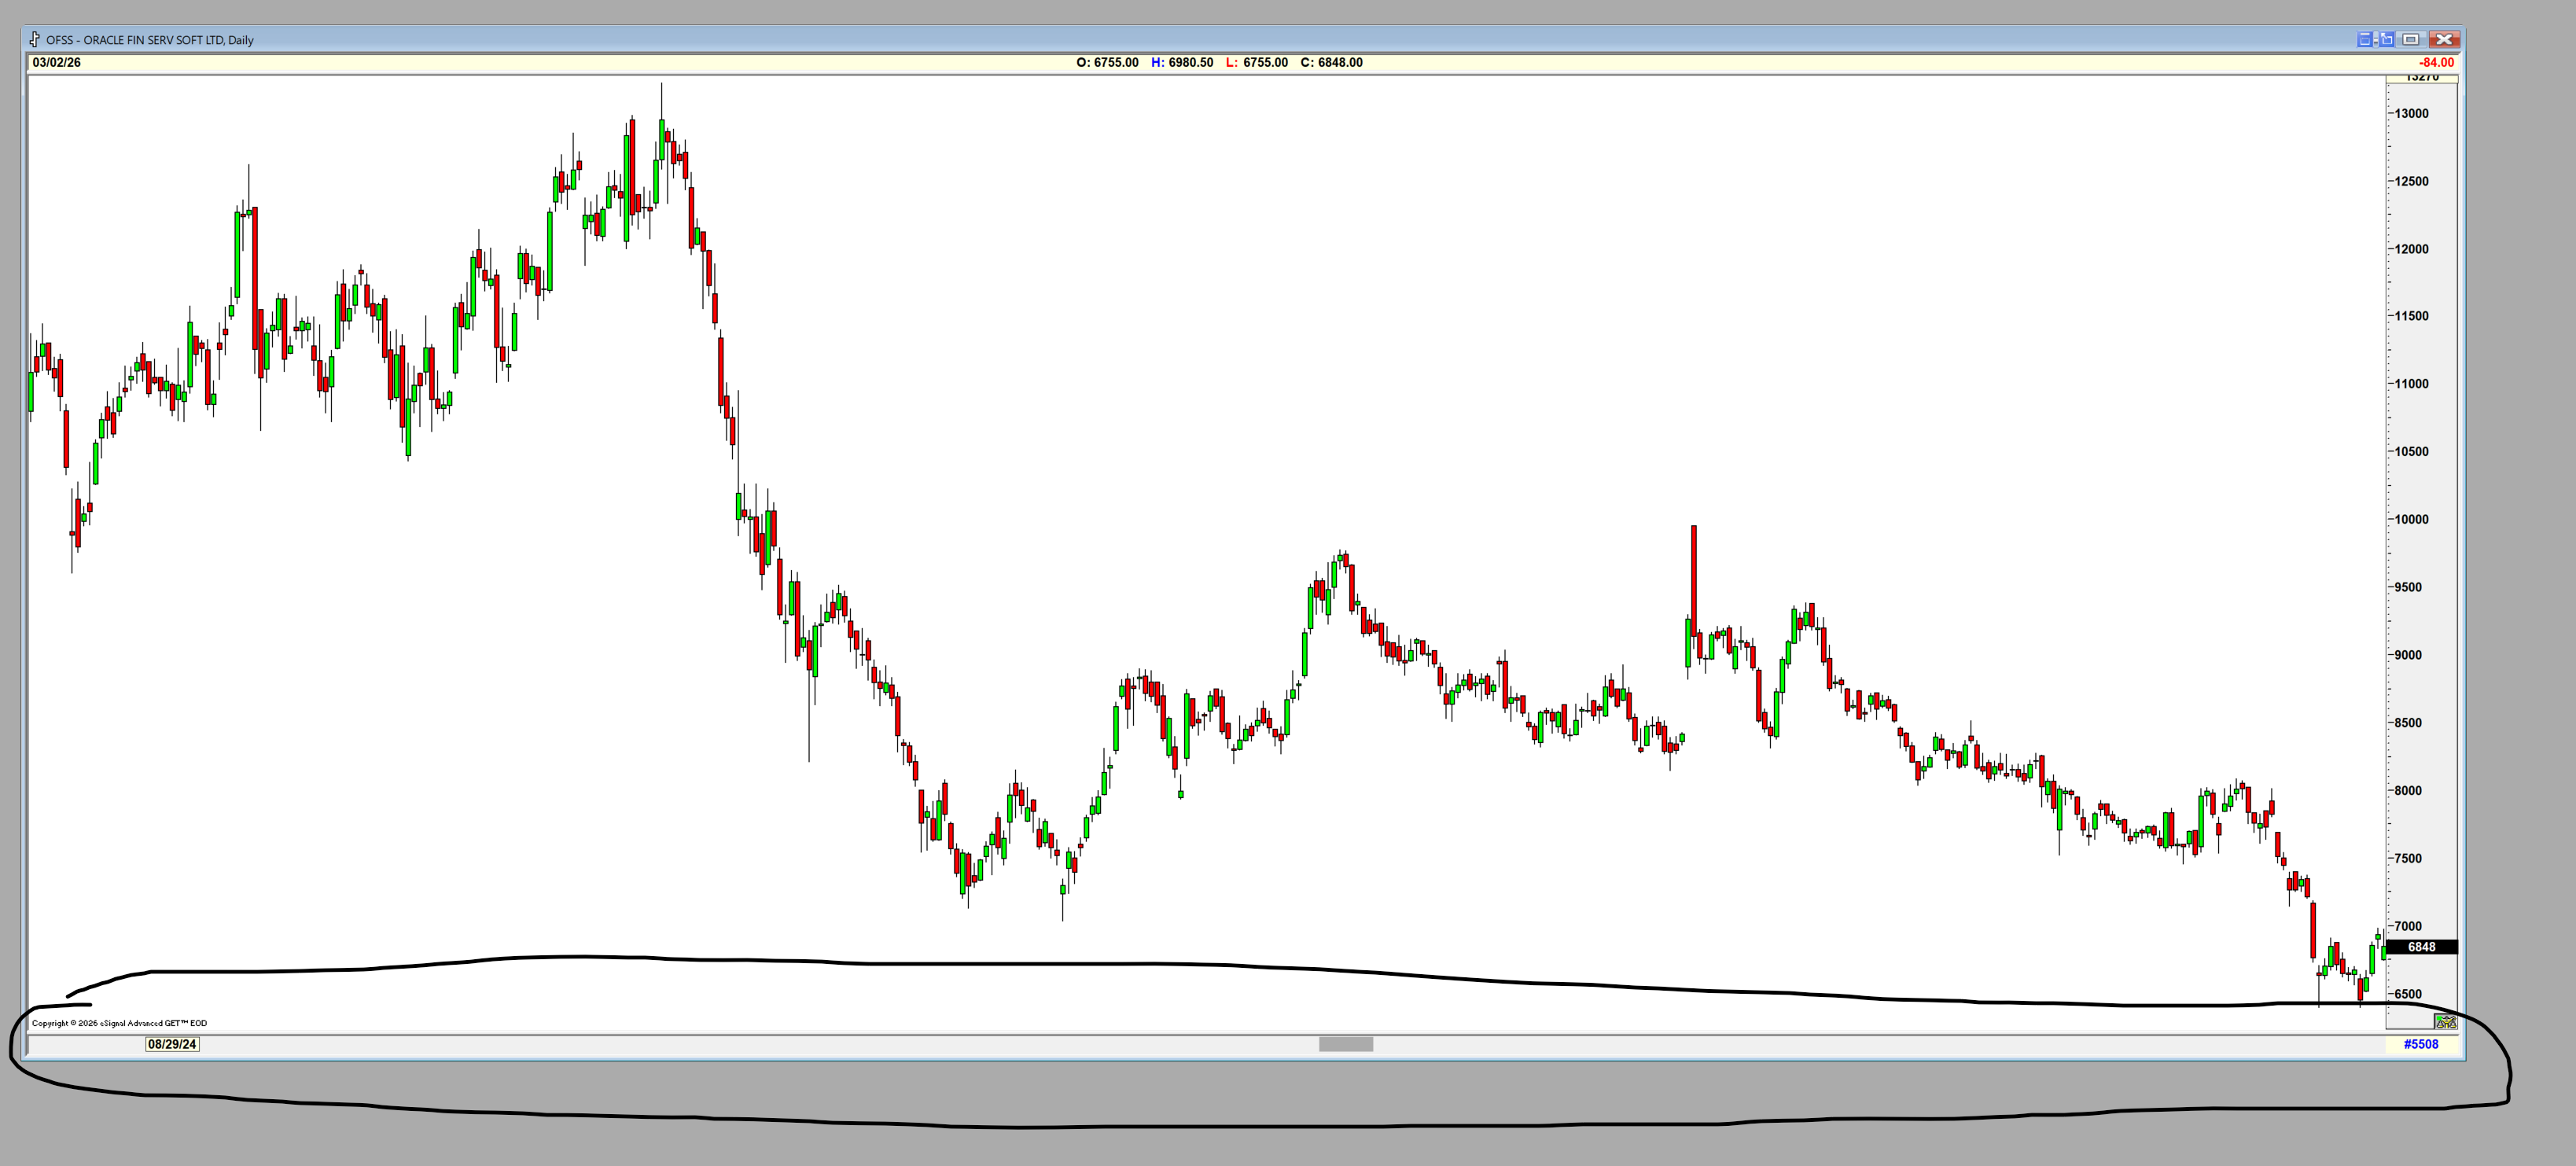Viewport: 2576px width, 1166px height.
Task: Click the 6848 current price tag
Action: pos(2421,947)
